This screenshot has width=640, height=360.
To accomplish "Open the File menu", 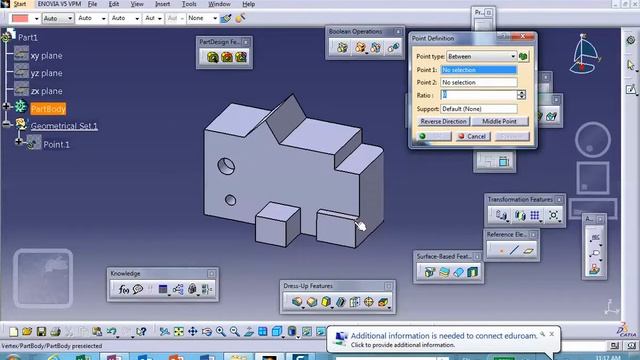I will (x=92, y=4).
